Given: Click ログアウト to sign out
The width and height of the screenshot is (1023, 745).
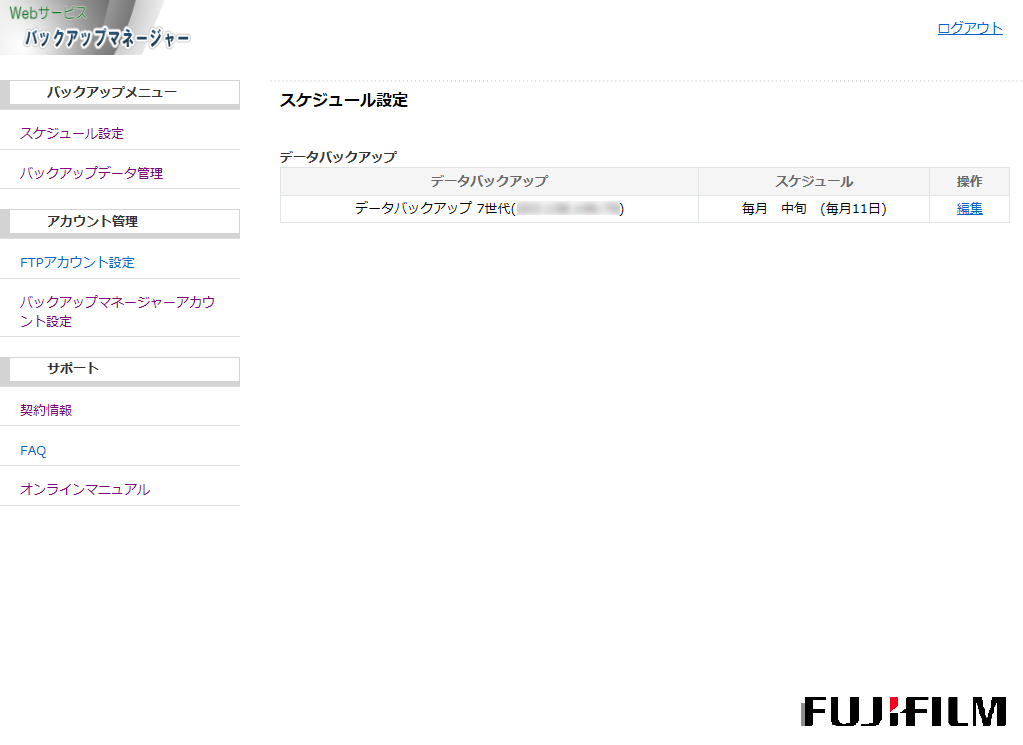Looking at the screenshot, I should coord(969,27).
